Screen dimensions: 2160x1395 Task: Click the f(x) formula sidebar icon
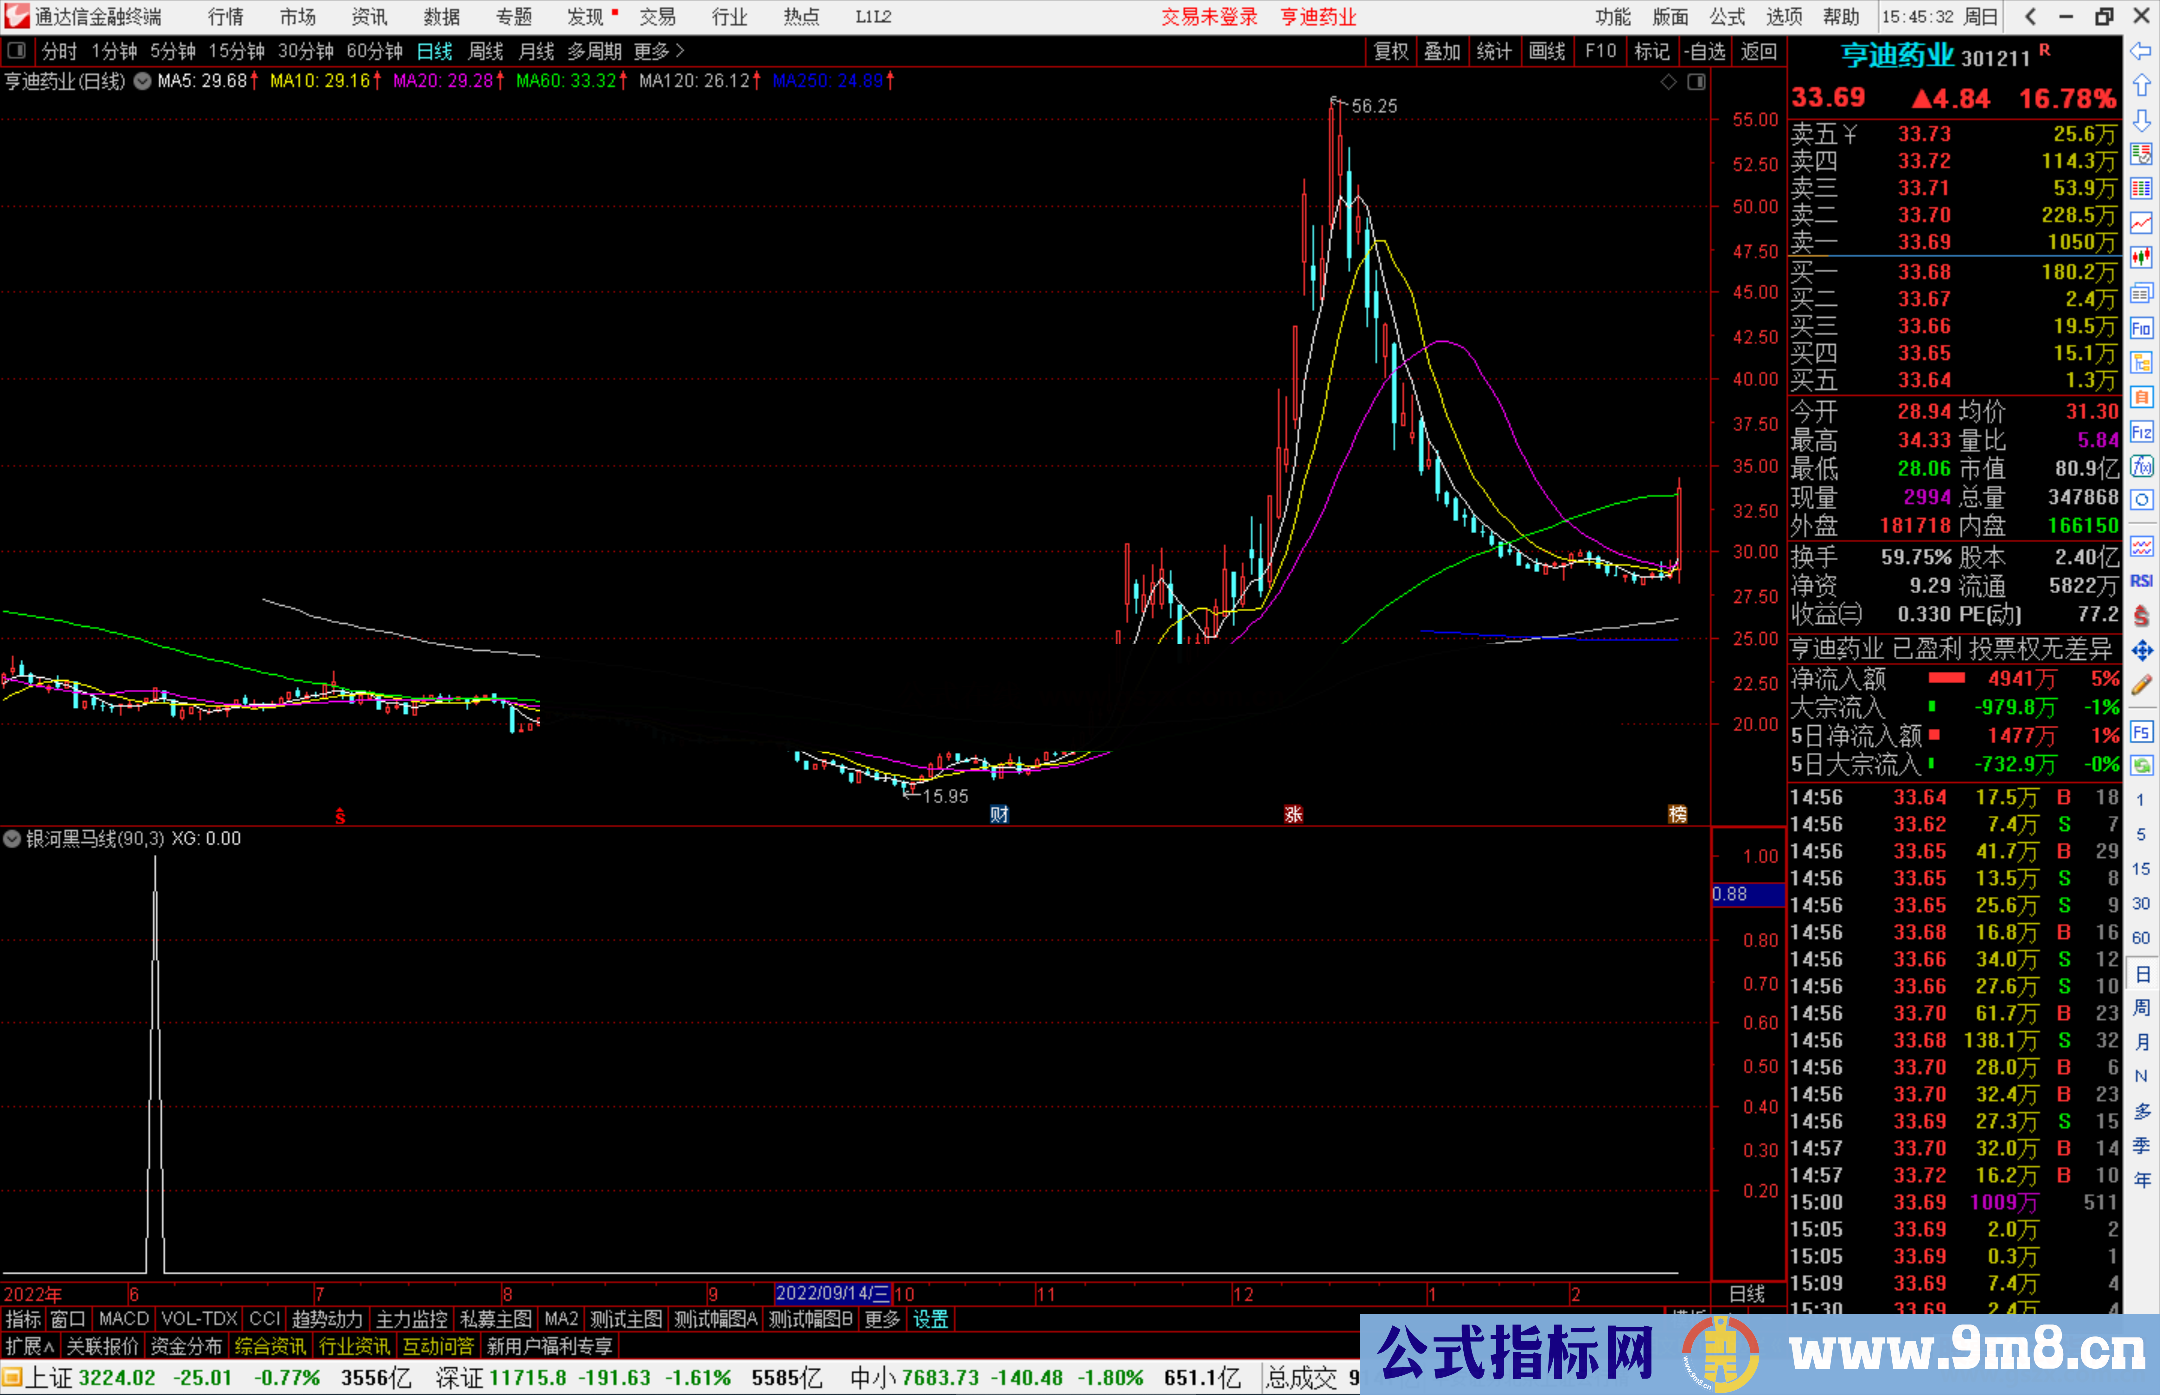[2141, 466]
